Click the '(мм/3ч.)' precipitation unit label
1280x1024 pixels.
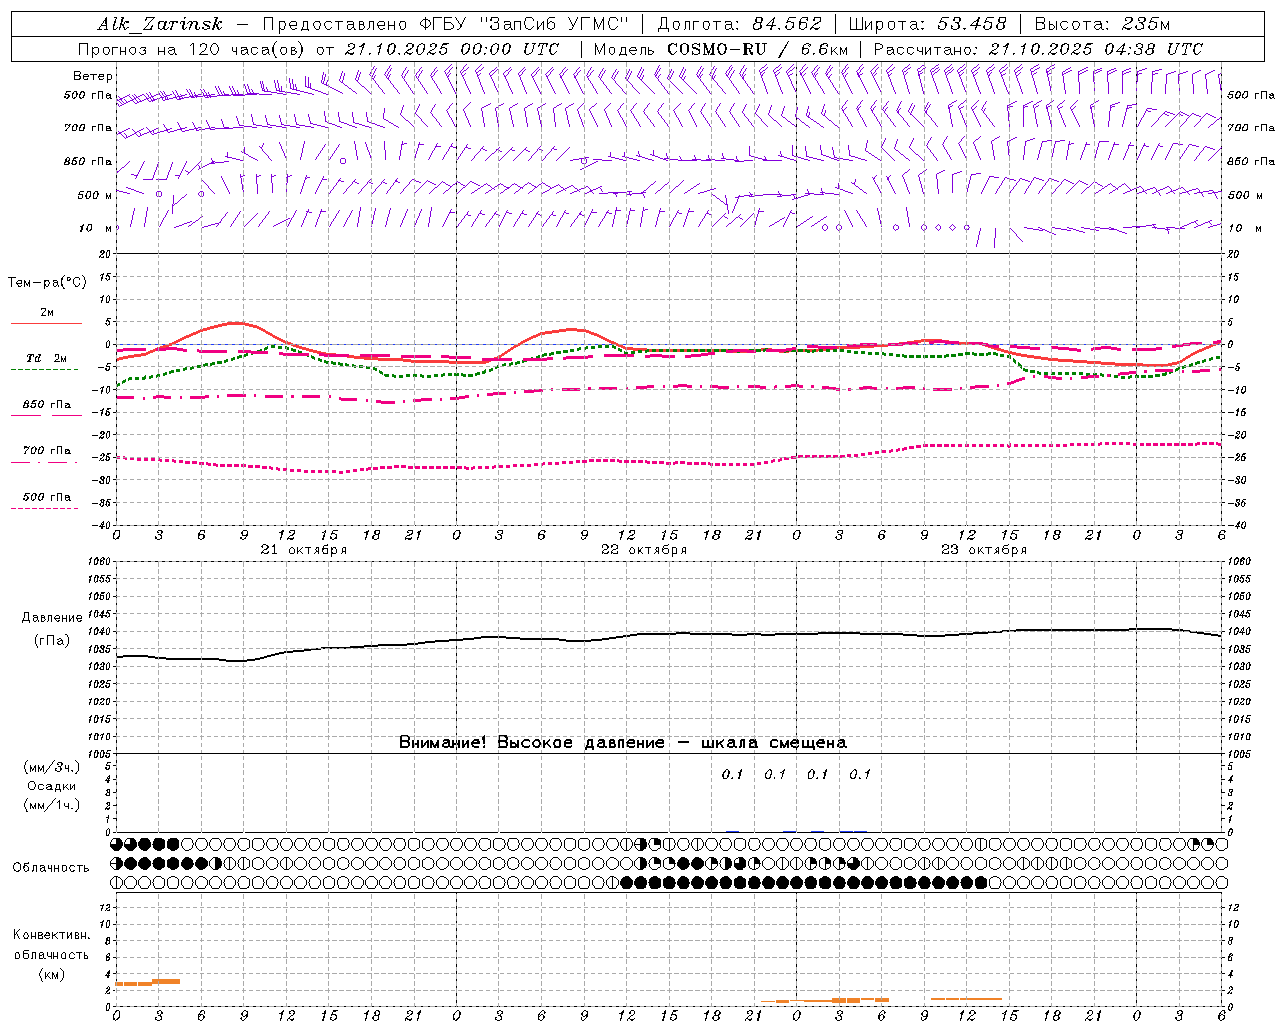pos(52,767)
